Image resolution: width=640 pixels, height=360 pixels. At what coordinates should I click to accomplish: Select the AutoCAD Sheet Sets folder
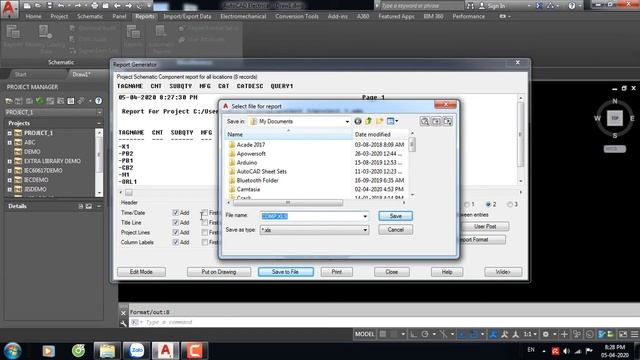point(262,172)
